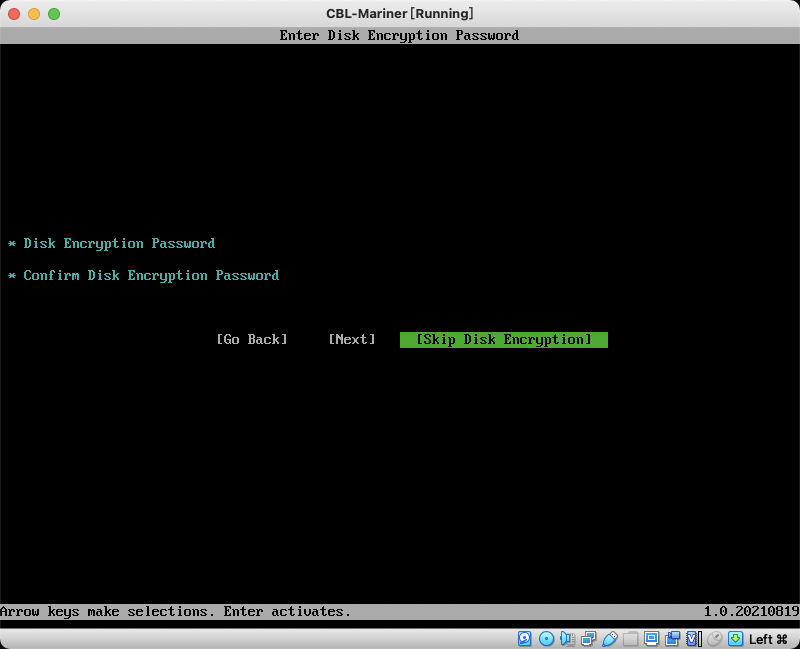
Task: Close the CBL-Mariner VM window
Action: pos(14,14)
